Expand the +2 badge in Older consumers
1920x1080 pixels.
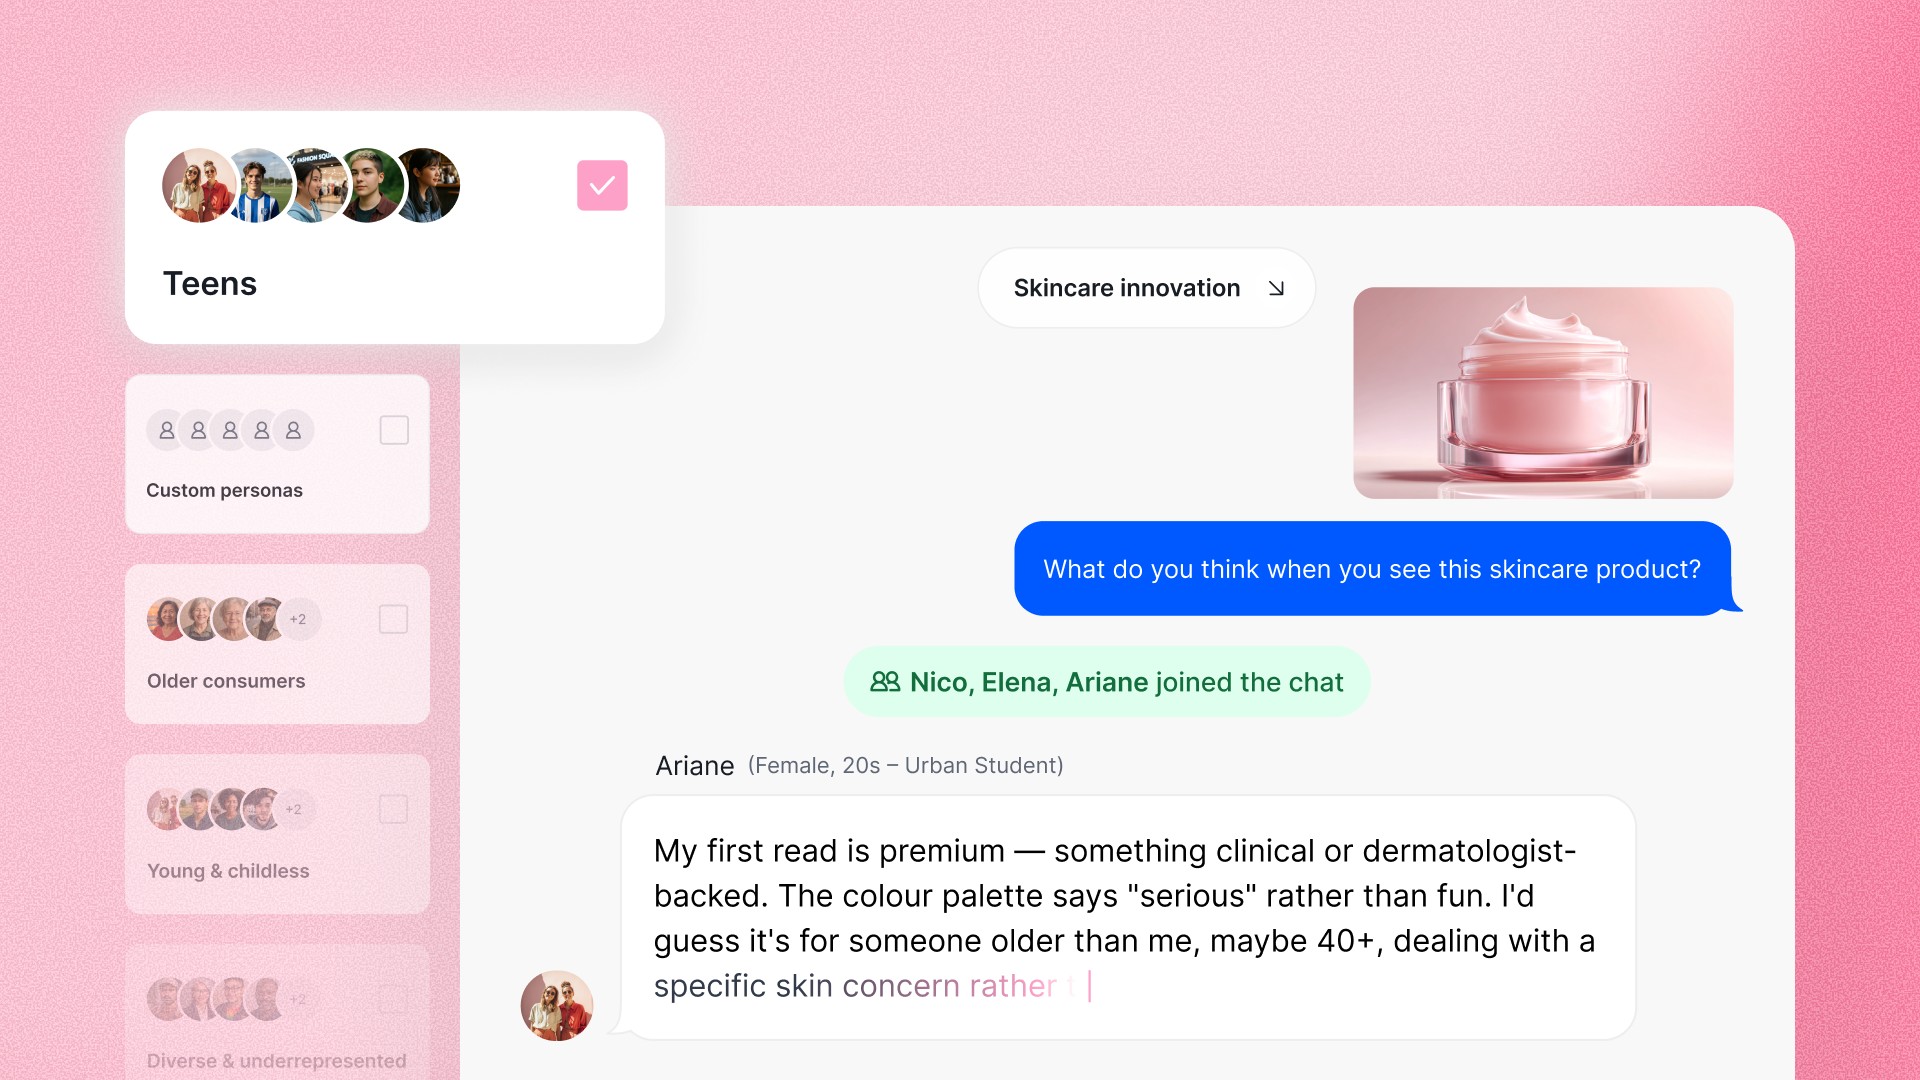click(x=298, y=619)
